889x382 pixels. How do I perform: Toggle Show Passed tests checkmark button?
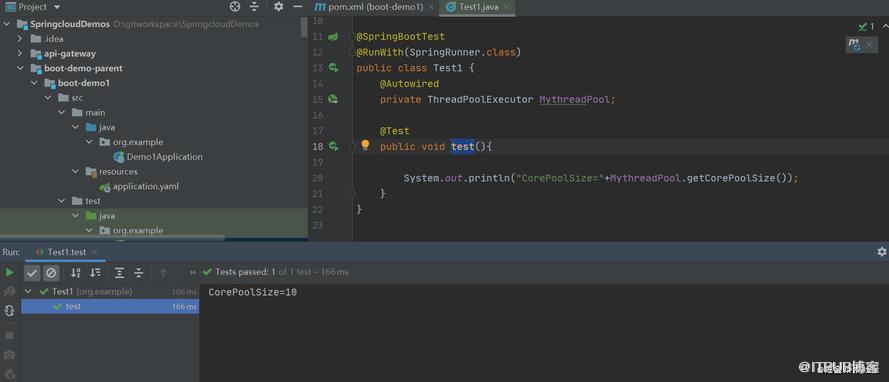click(32, 273)
